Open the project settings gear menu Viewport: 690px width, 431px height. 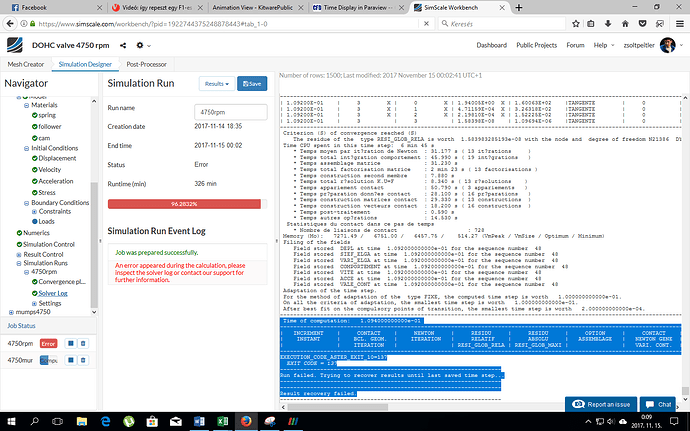tap(140, 45)
